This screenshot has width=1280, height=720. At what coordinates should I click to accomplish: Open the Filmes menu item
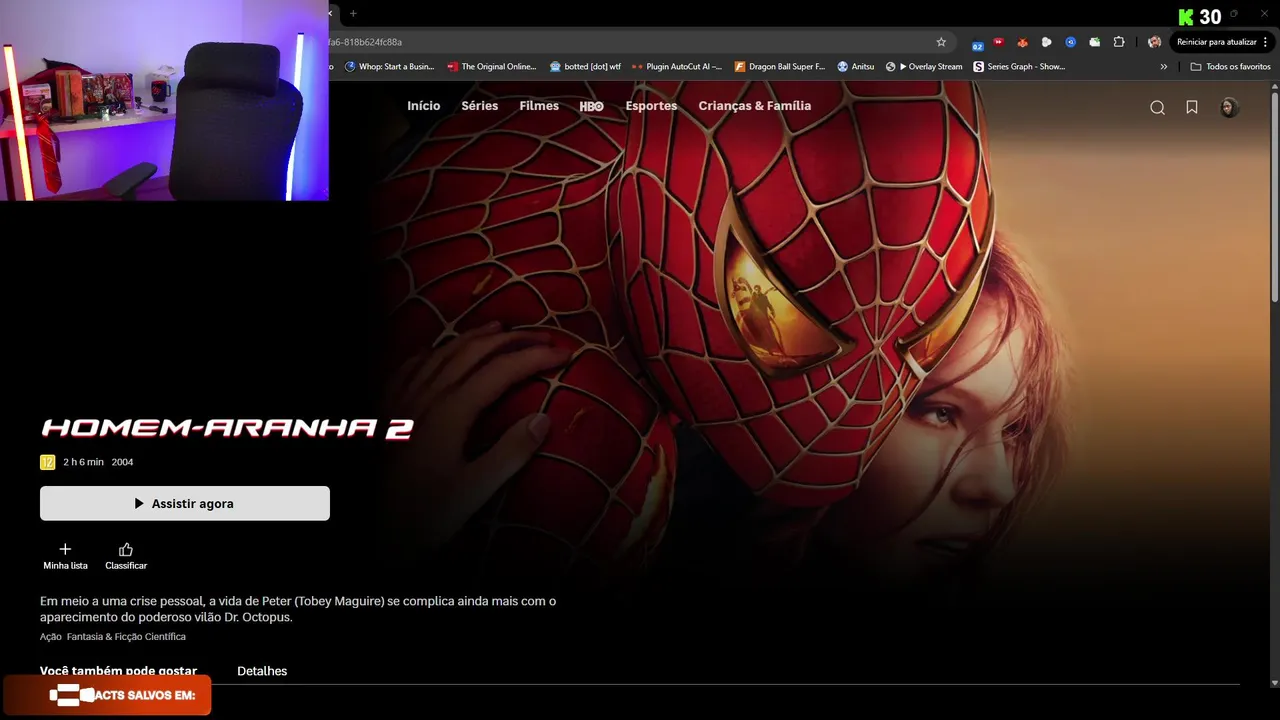(539, 106)
